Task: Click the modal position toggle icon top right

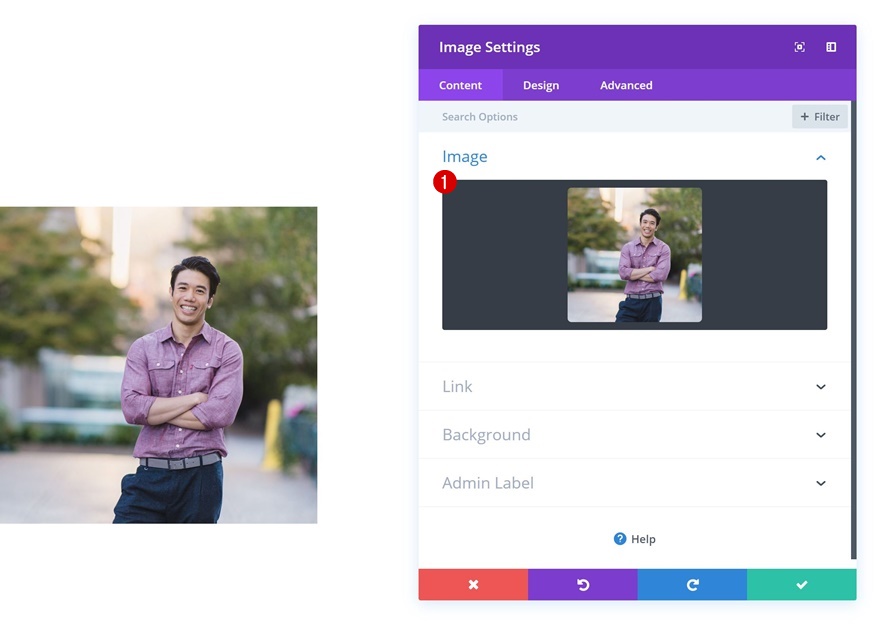Action: 830,47
